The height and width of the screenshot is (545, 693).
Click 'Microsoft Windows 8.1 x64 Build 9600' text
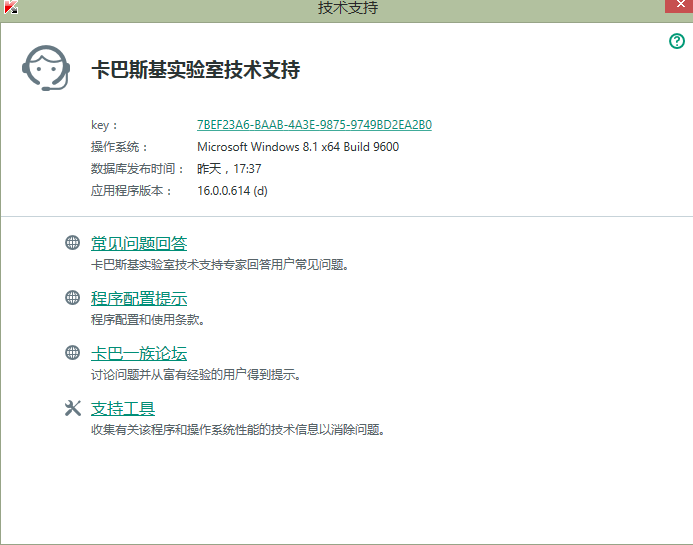[298, 147]
